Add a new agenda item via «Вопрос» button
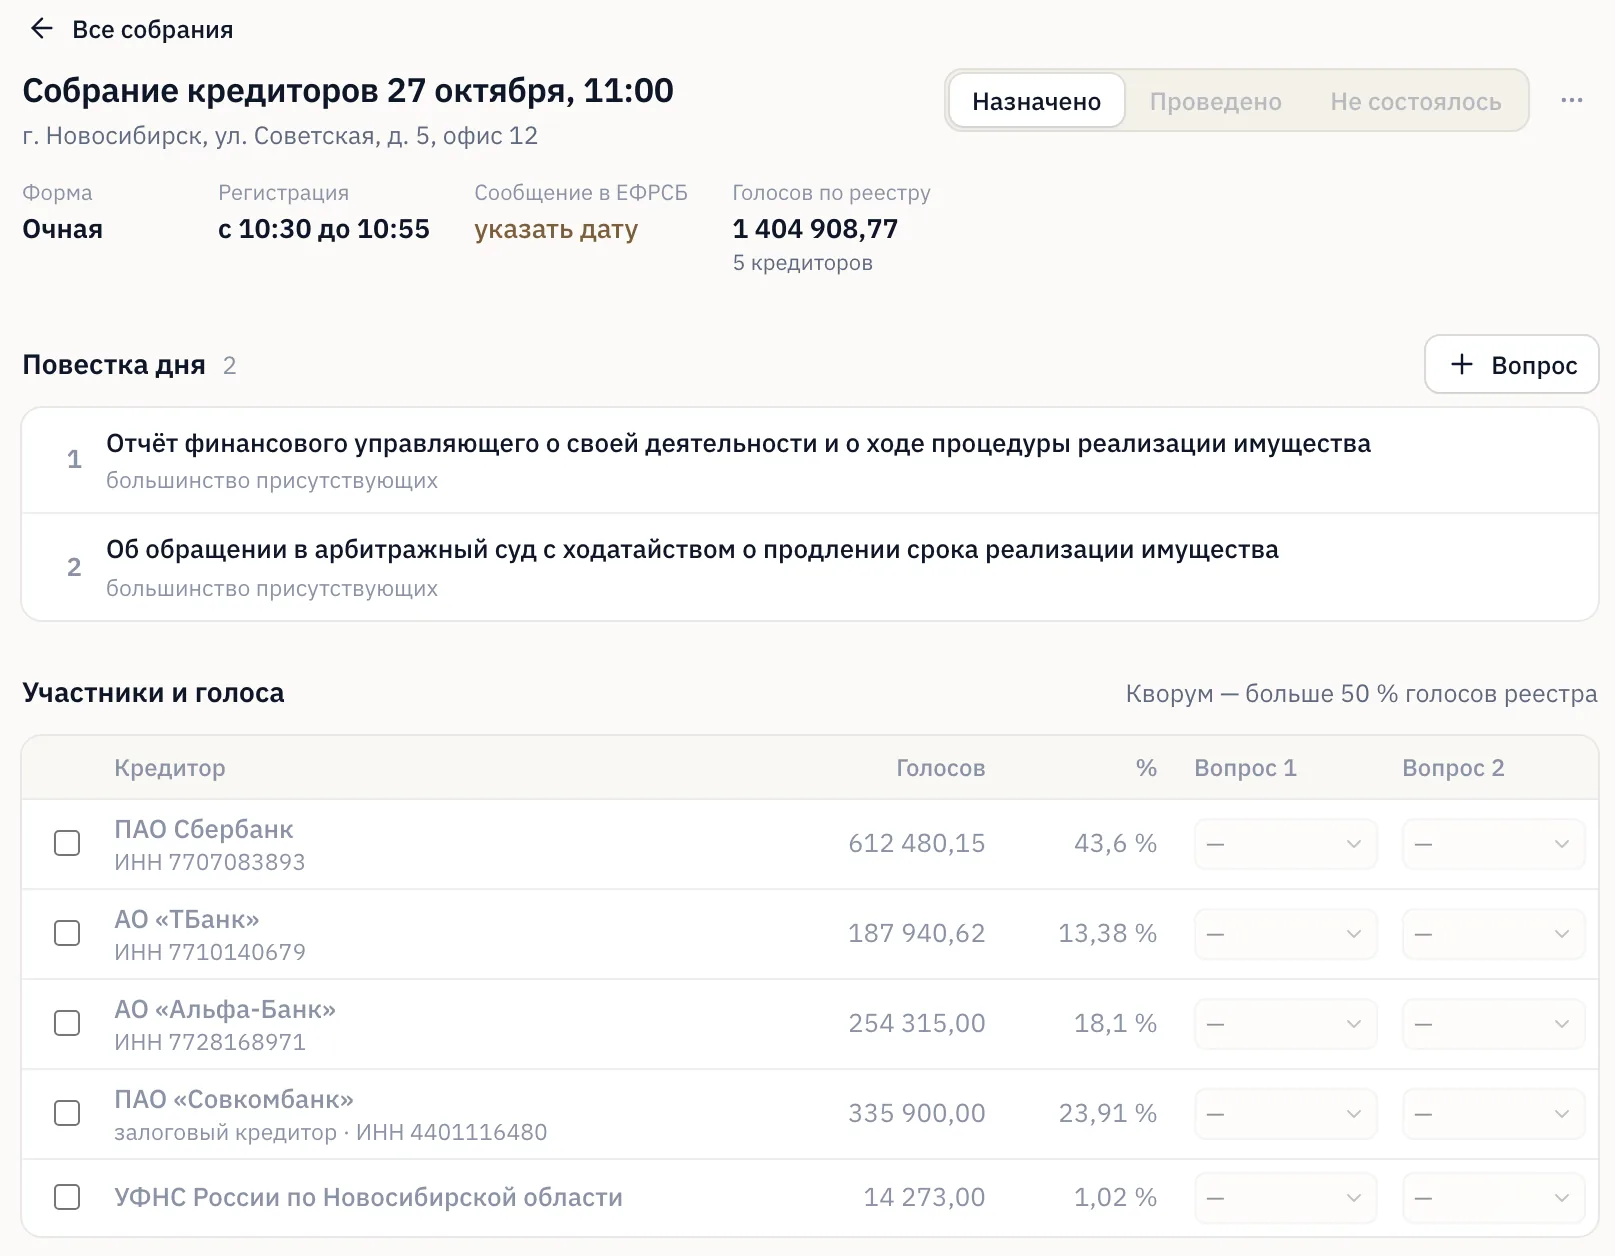Screen dimensions: 1615x1256 (1511, 364)
